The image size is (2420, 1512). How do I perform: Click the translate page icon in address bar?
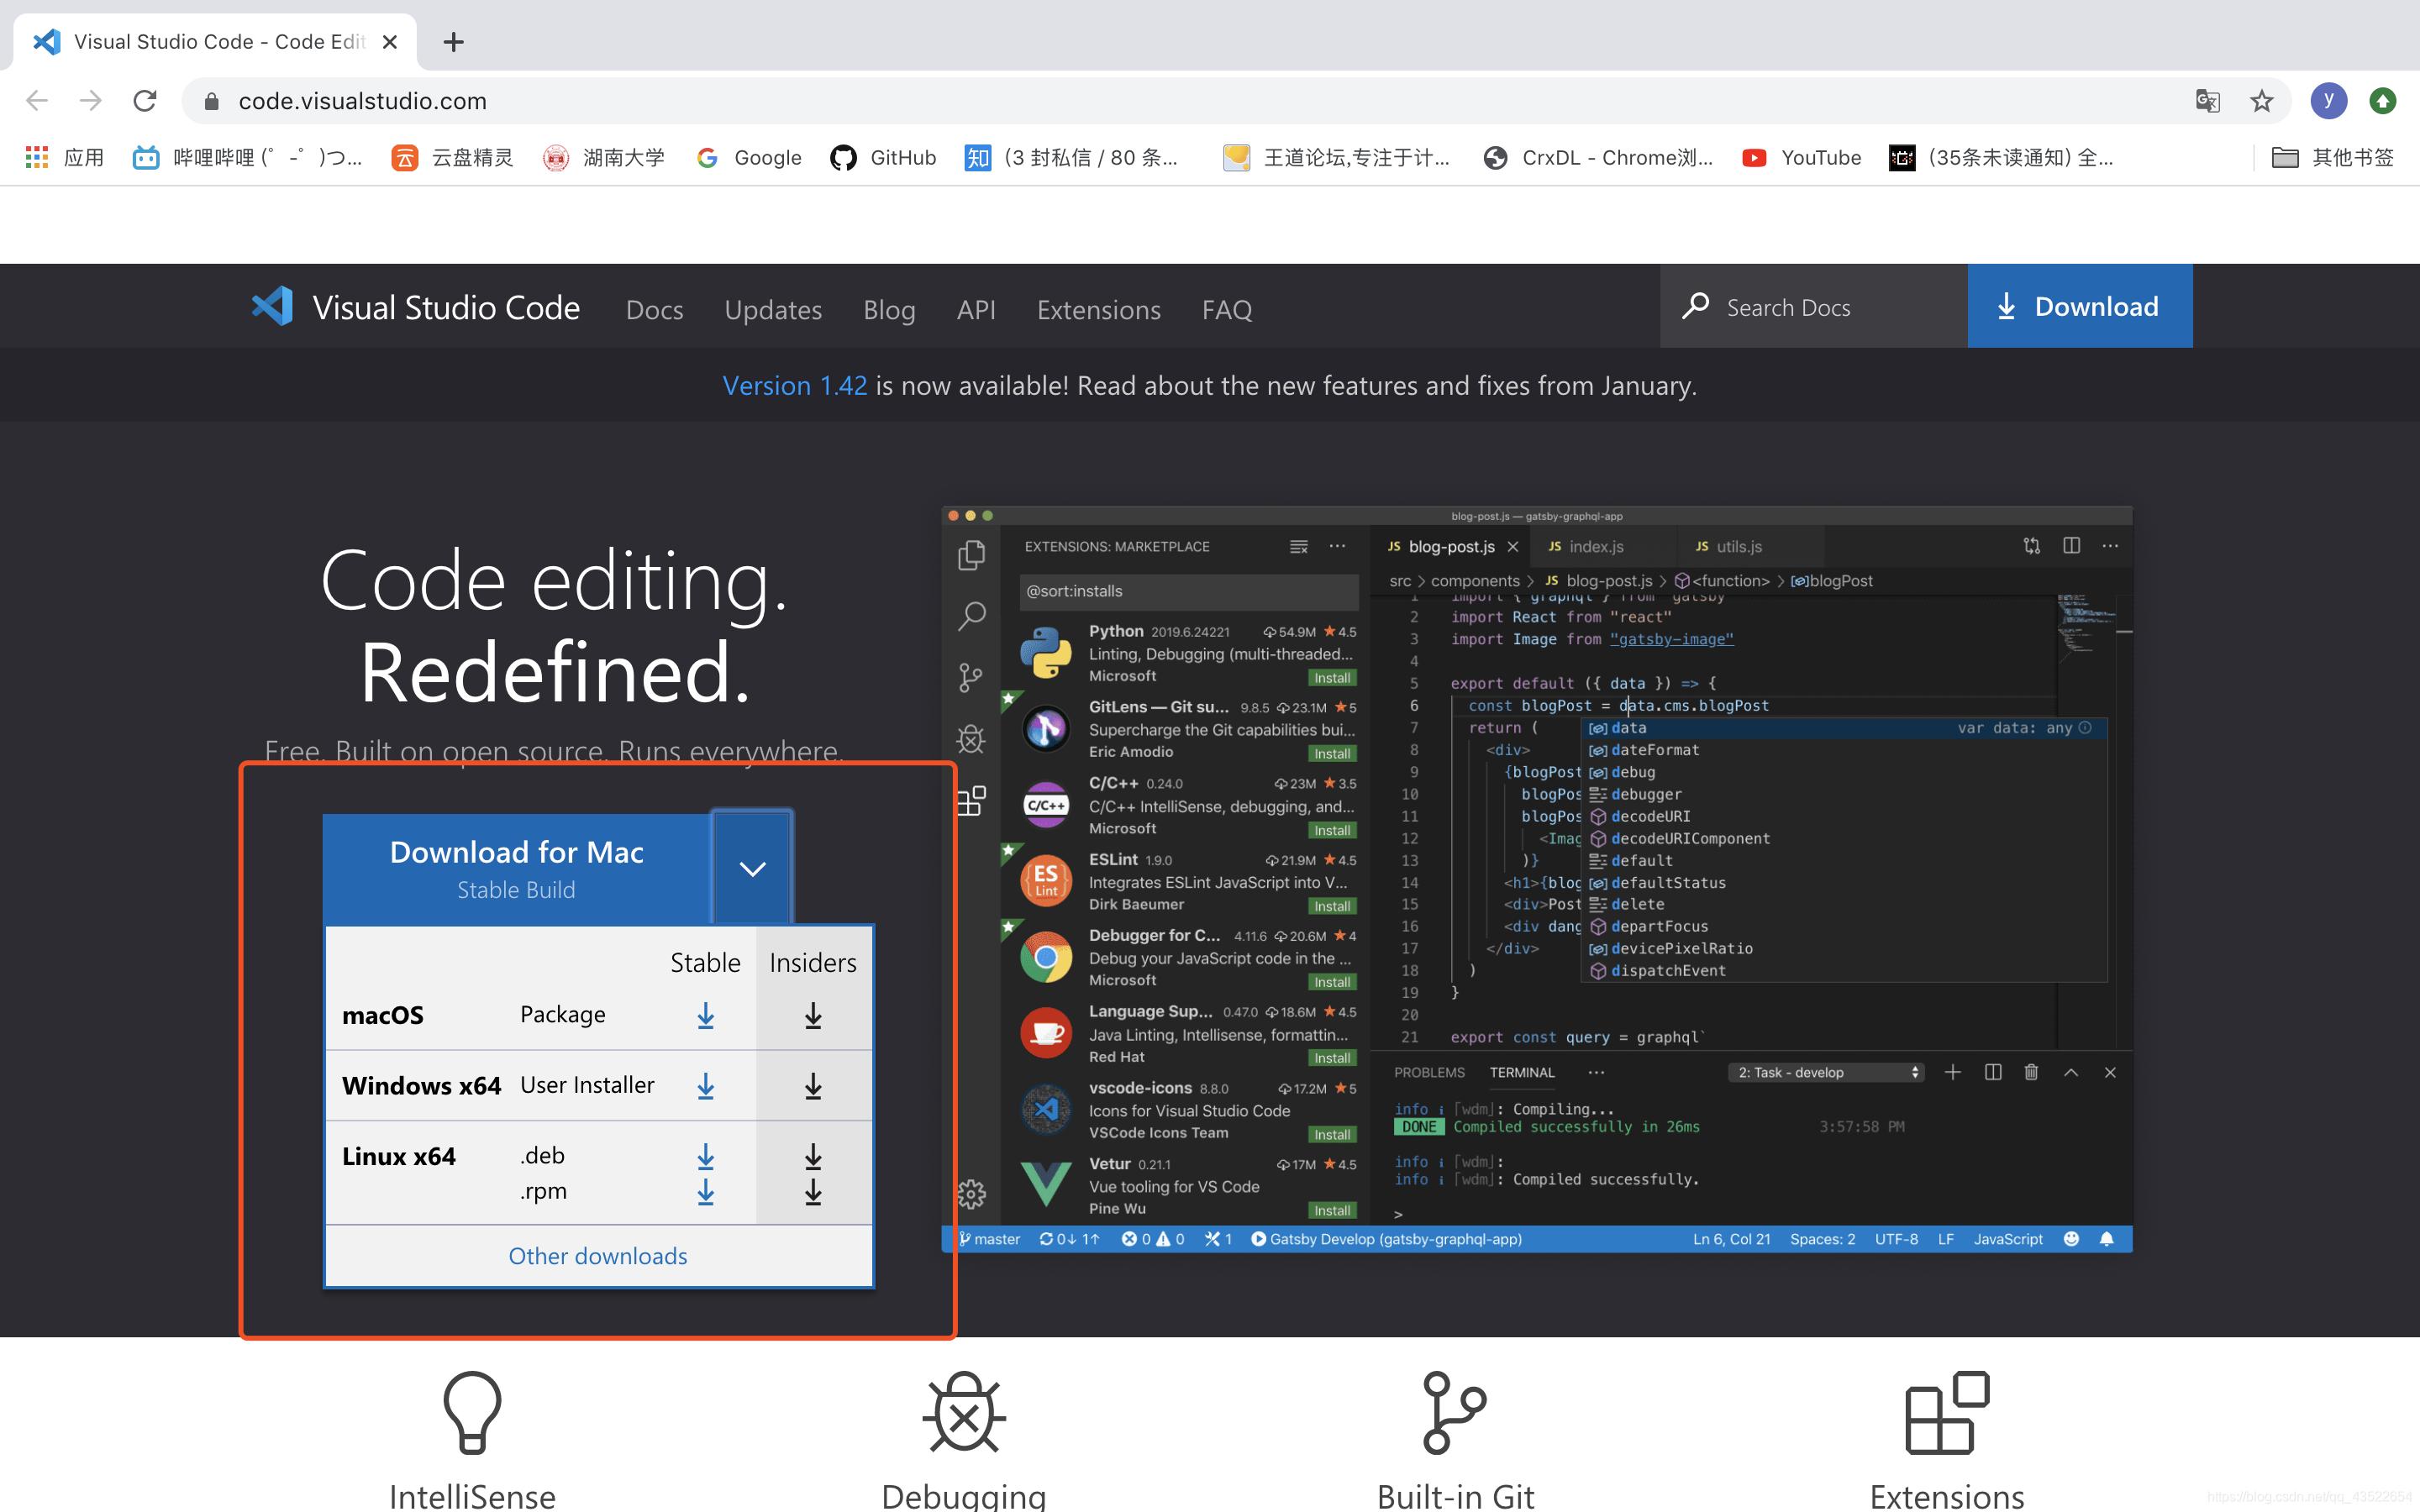click(x=2207, y=101)
